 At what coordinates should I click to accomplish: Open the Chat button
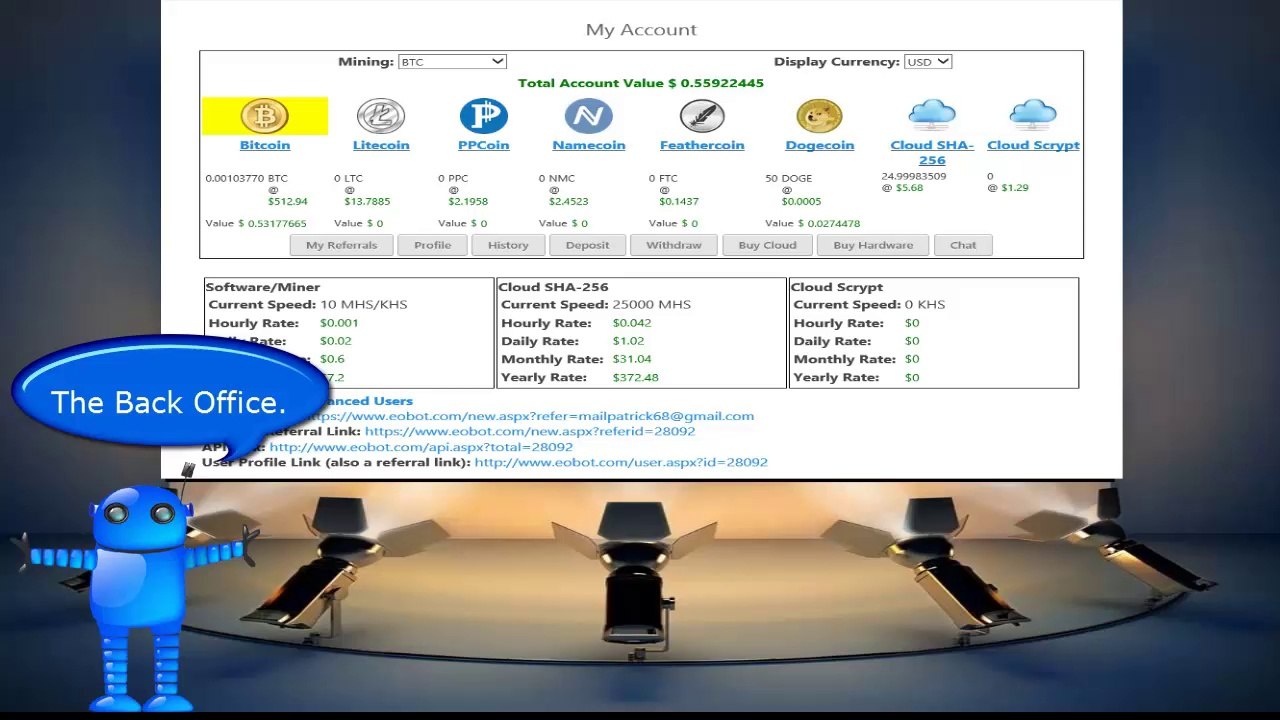coord(963,245)
